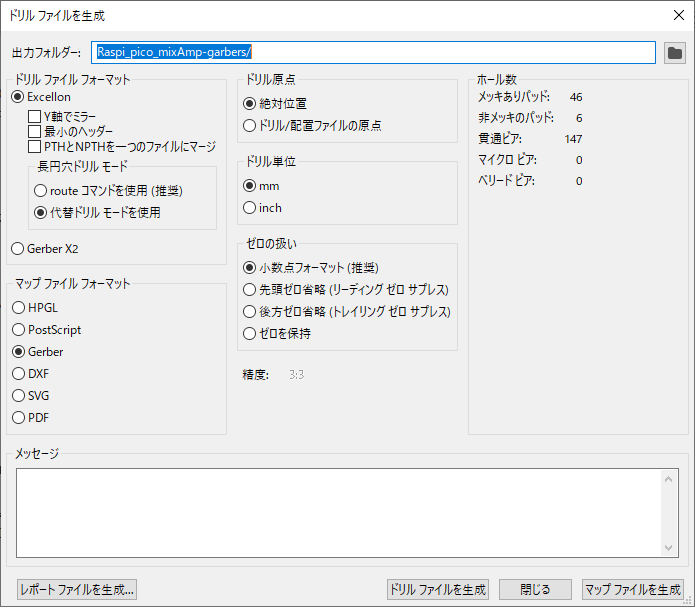The width and height of the screenshot is (695, 607).
Task: Click the メッキありパッド count 46
Action: coord(576,97)
